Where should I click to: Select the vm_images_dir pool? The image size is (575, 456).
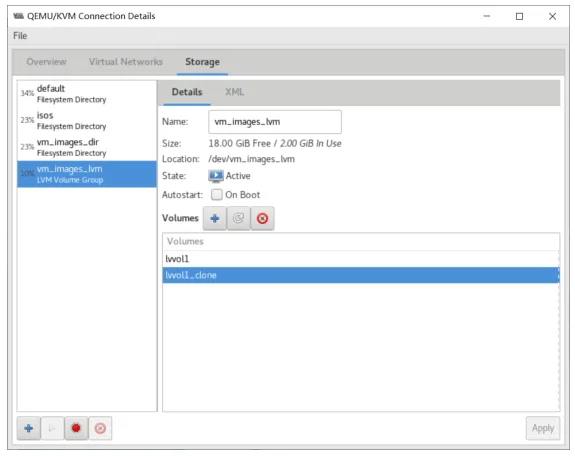87,147
